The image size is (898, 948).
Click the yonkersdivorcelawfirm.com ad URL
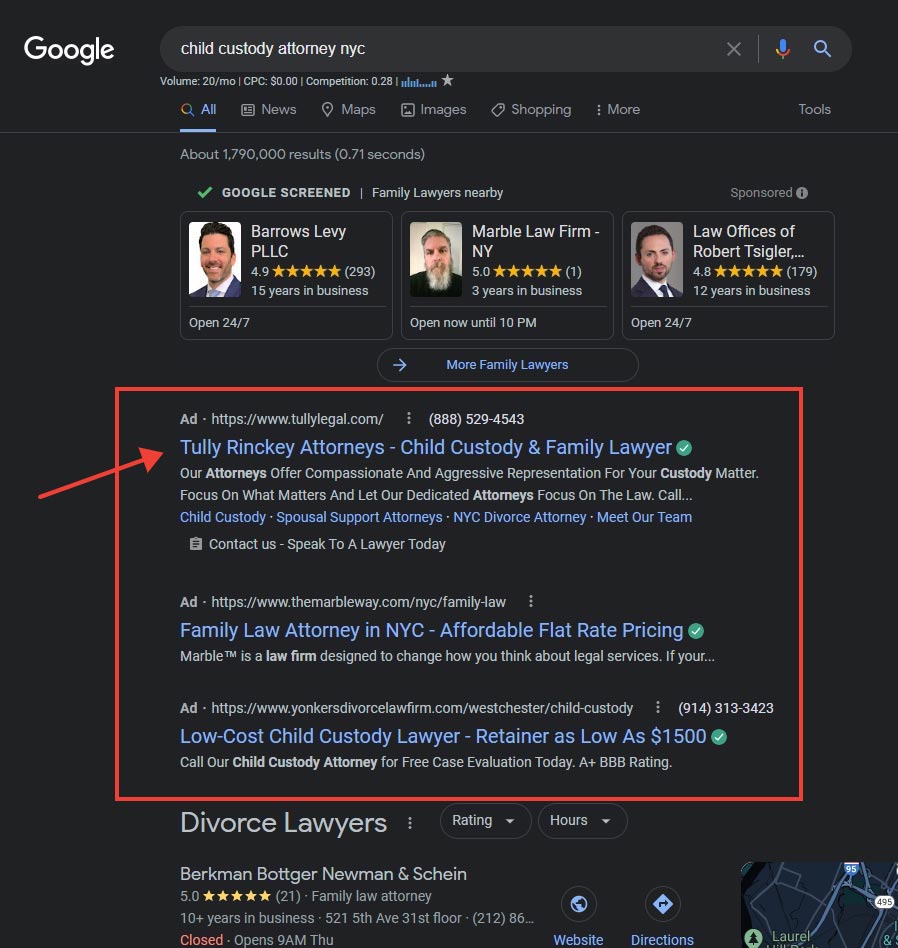point(422,708)
